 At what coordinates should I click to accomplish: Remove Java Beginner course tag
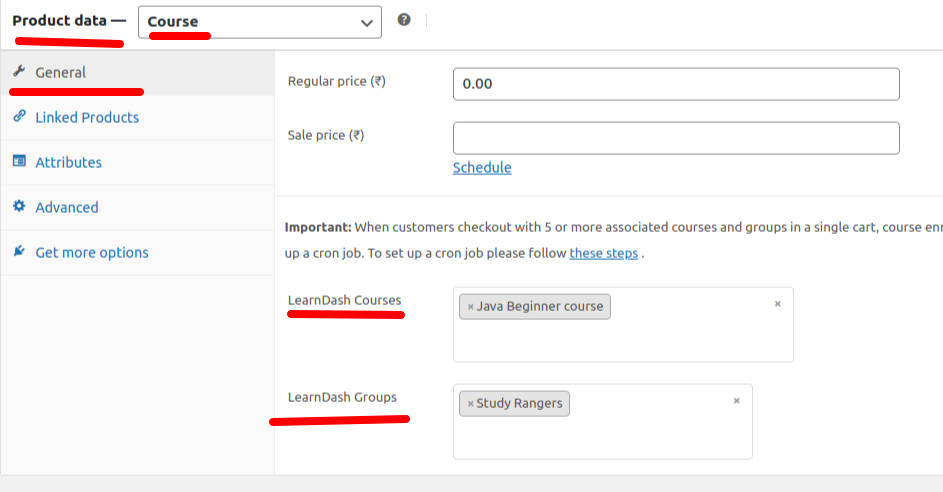click(470, 306)
